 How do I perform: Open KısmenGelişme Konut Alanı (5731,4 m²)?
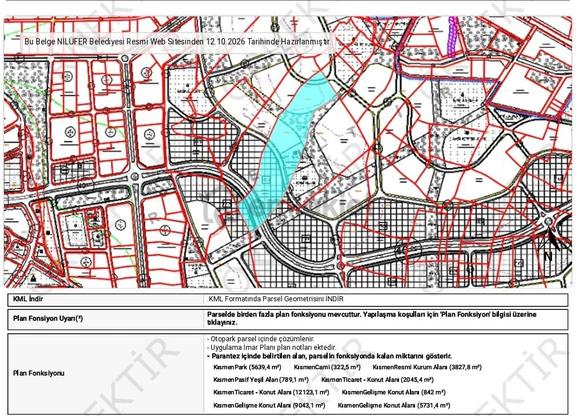394,405
